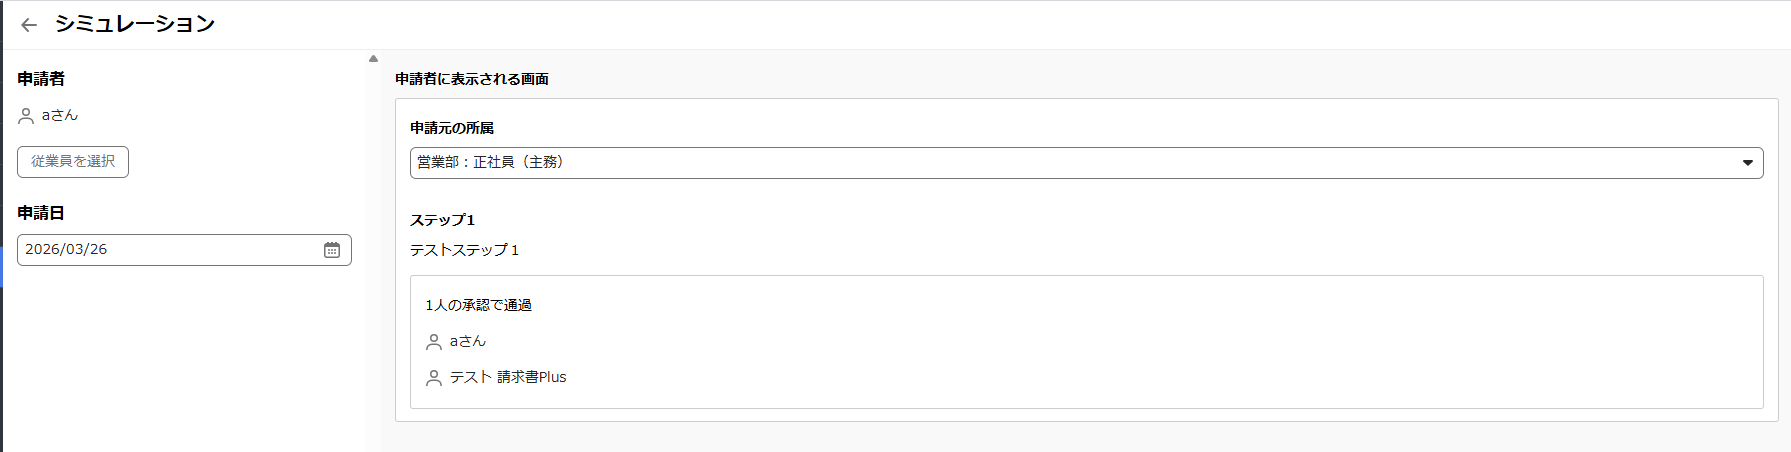Click the dropdown caret for 申請元の所属
This screenshot has width=1791, height=452.
pos(1747,163)
